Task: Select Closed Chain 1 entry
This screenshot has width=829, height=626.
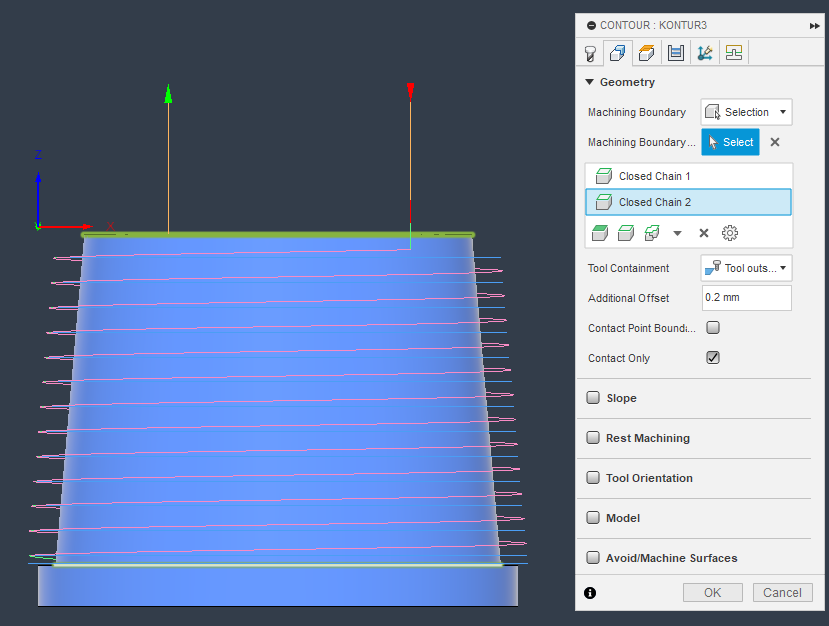Action: tap(688, 176)
